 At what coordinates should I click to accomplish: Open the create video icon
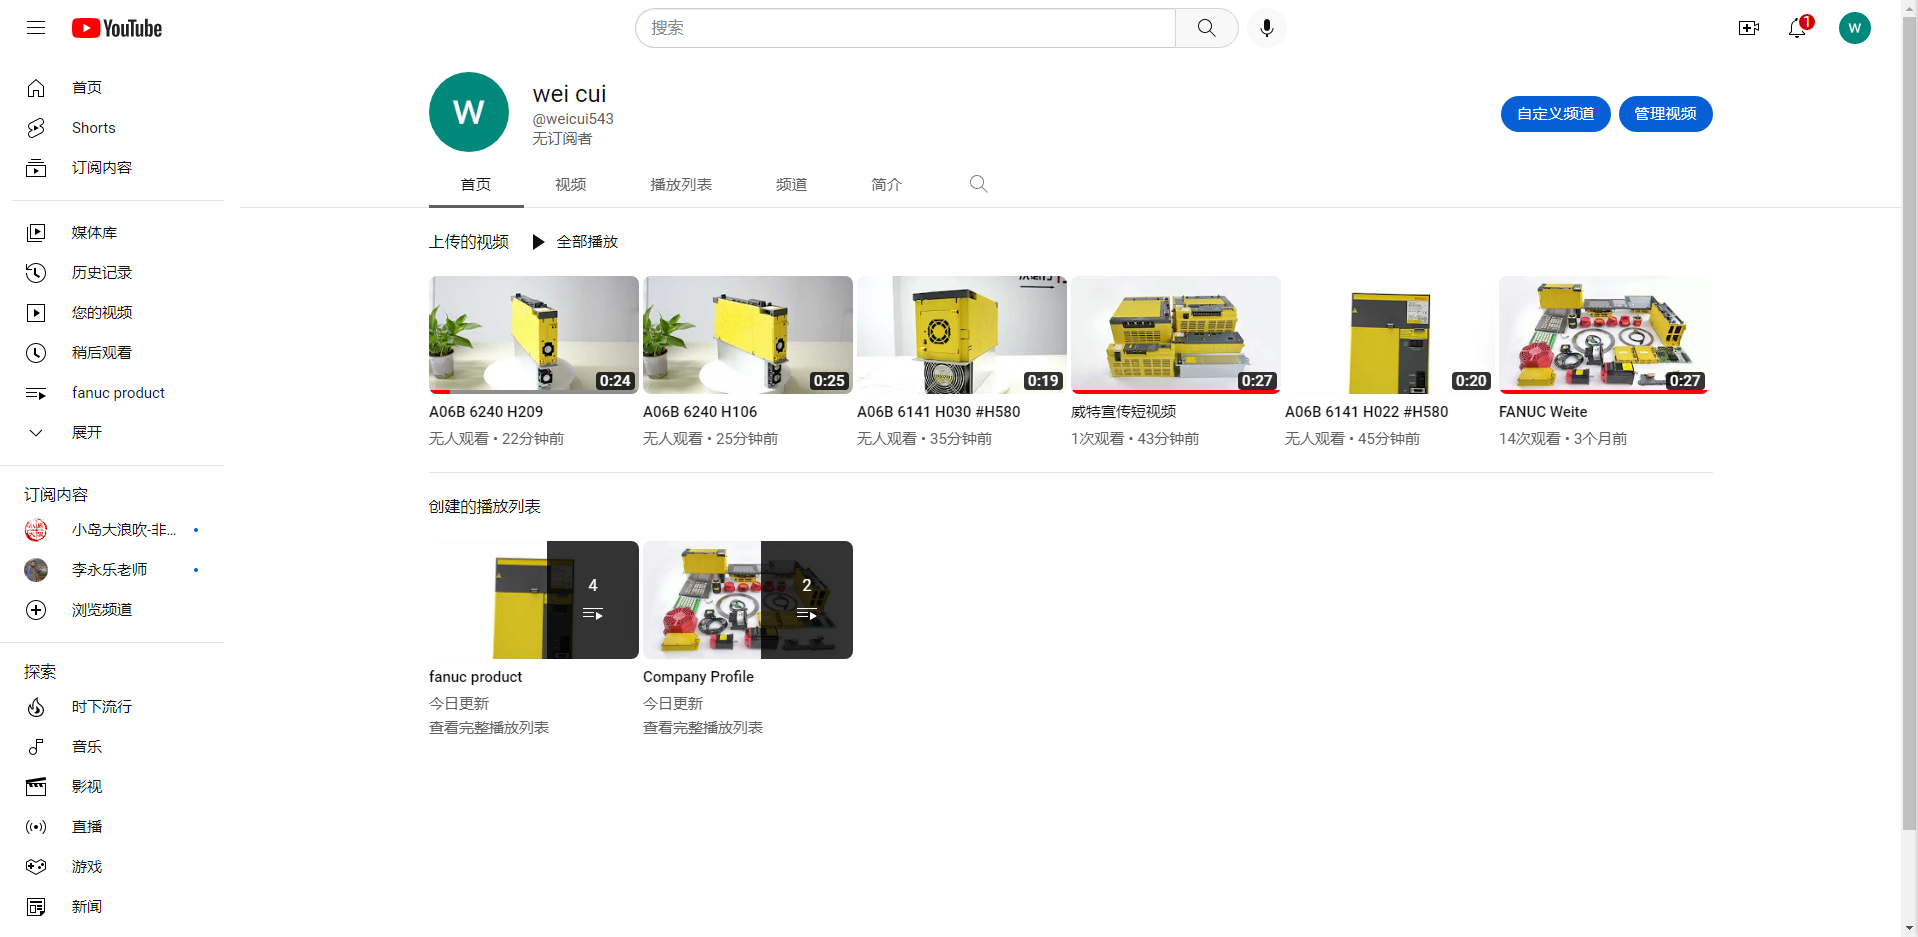coord(1748,28)
